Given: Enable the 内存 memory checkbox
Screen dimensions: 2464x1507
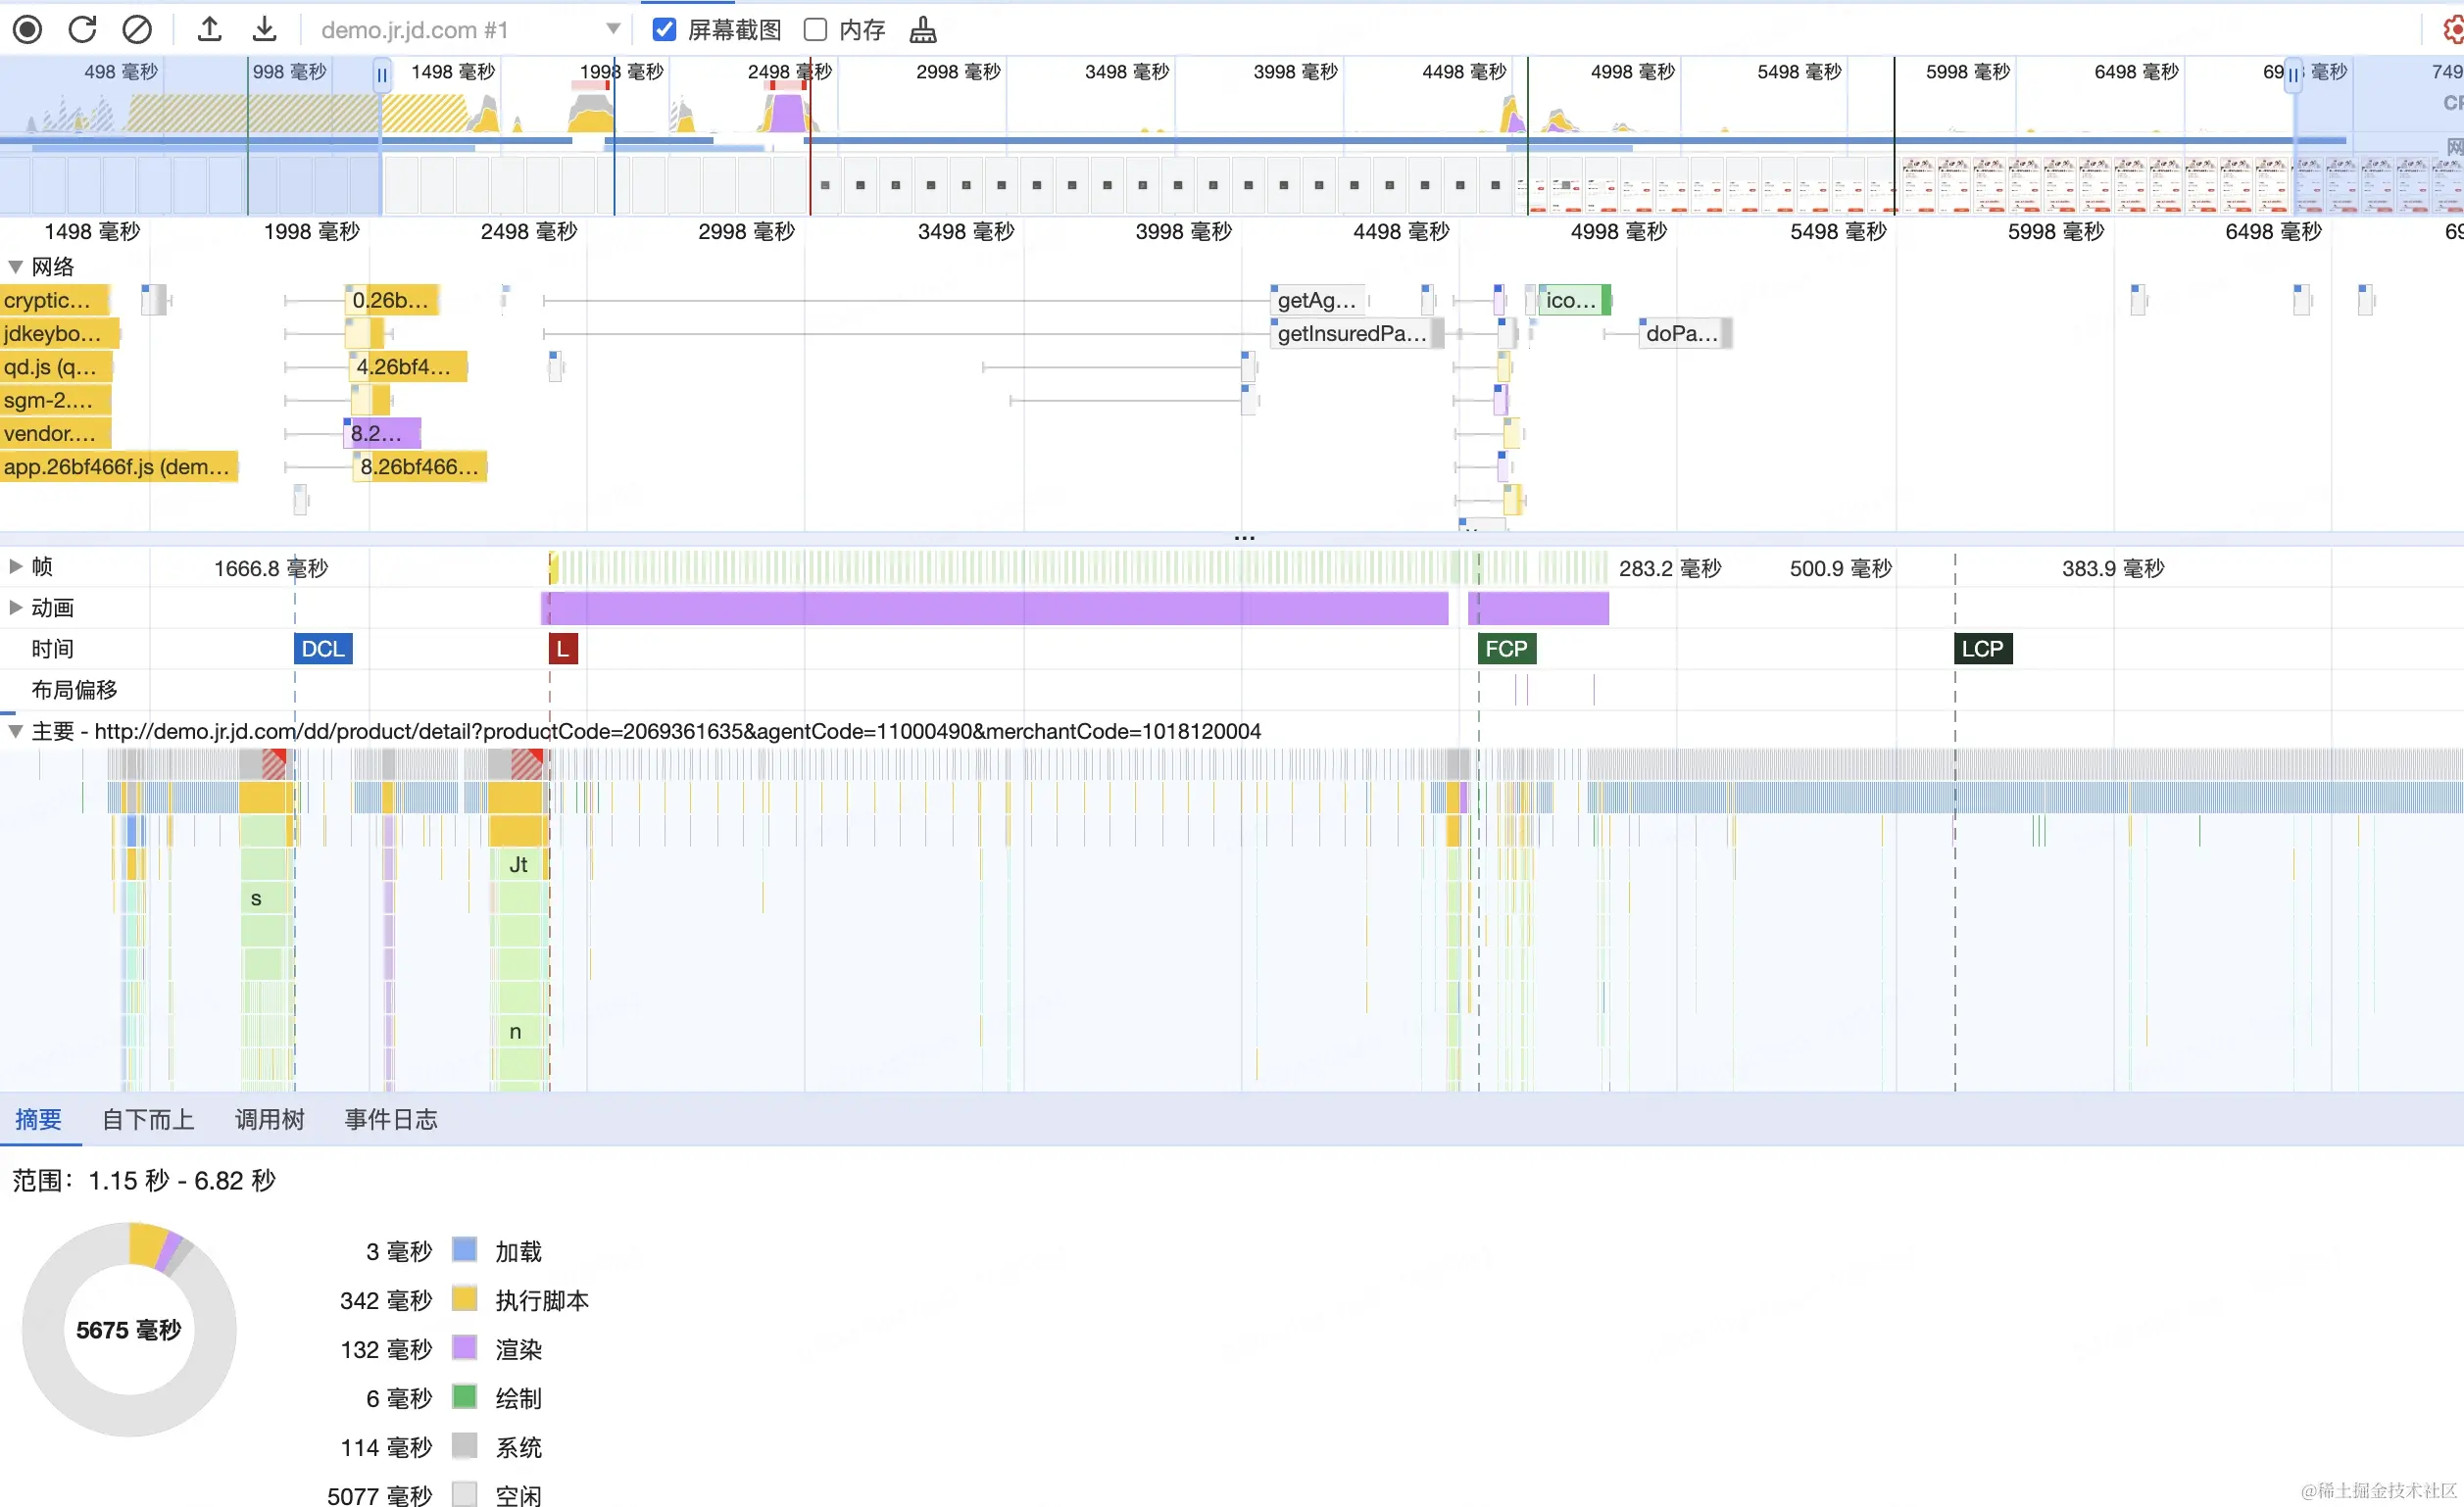Looking at the screenshot, I should pyautogui.click(x=815, y=30).
